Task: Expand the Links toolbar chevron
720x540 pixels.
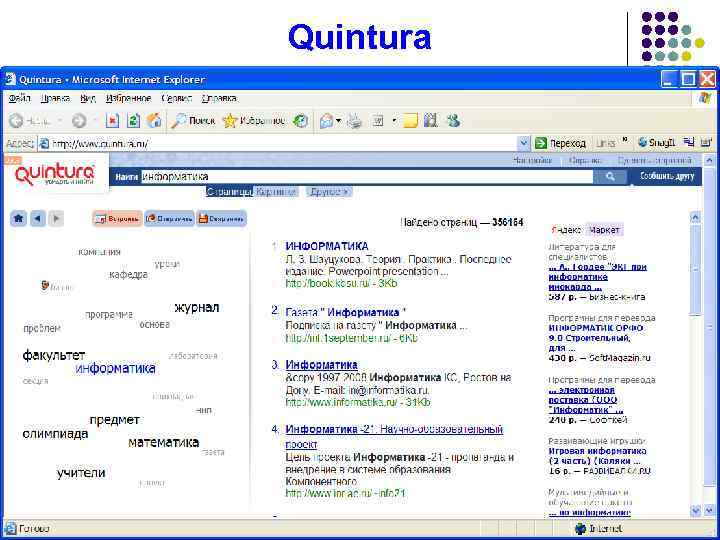Action: tap(625, 141)
